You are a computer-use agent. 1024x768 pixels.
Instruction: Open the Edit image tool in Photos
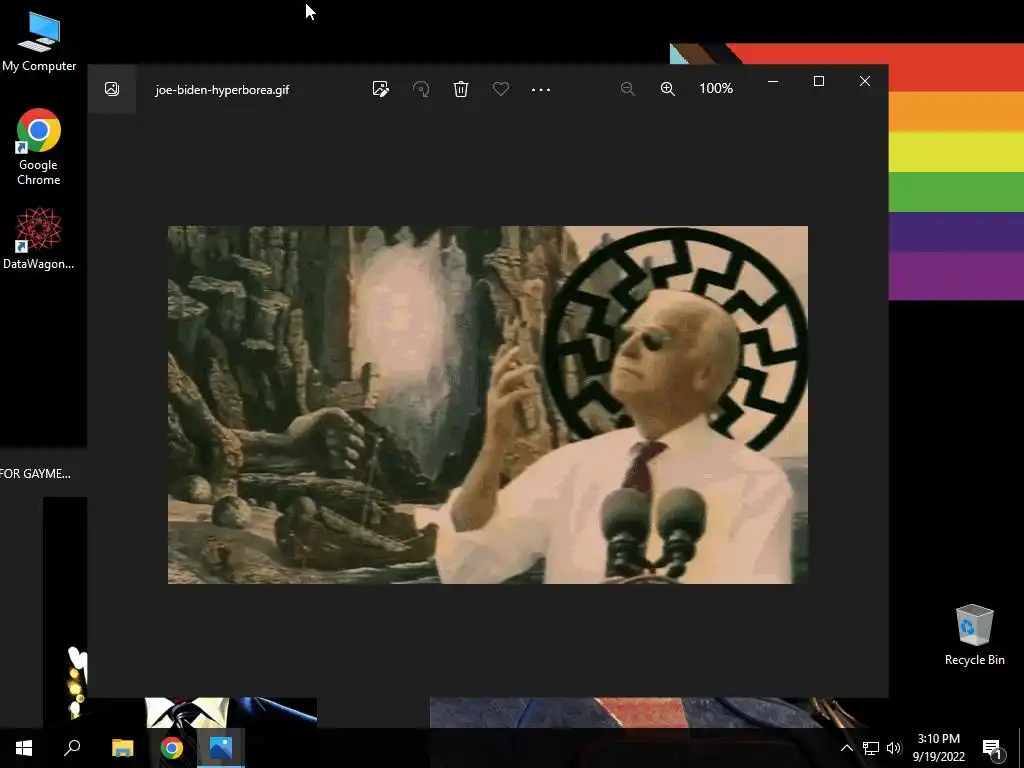pos(381,89)
